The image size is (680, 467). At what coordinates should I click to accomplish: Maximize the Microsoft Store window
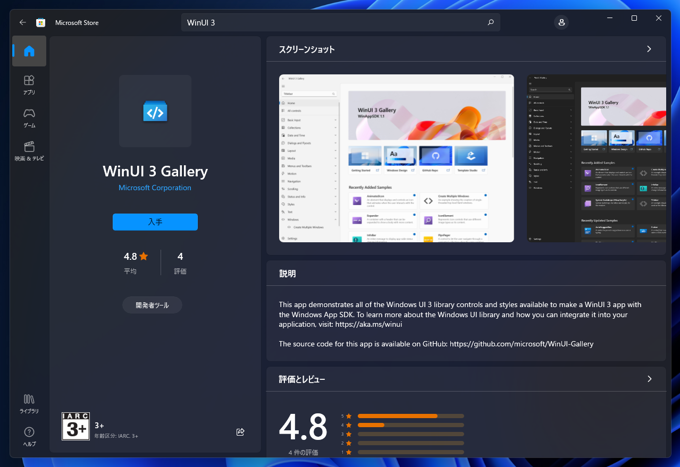(634, 18)
